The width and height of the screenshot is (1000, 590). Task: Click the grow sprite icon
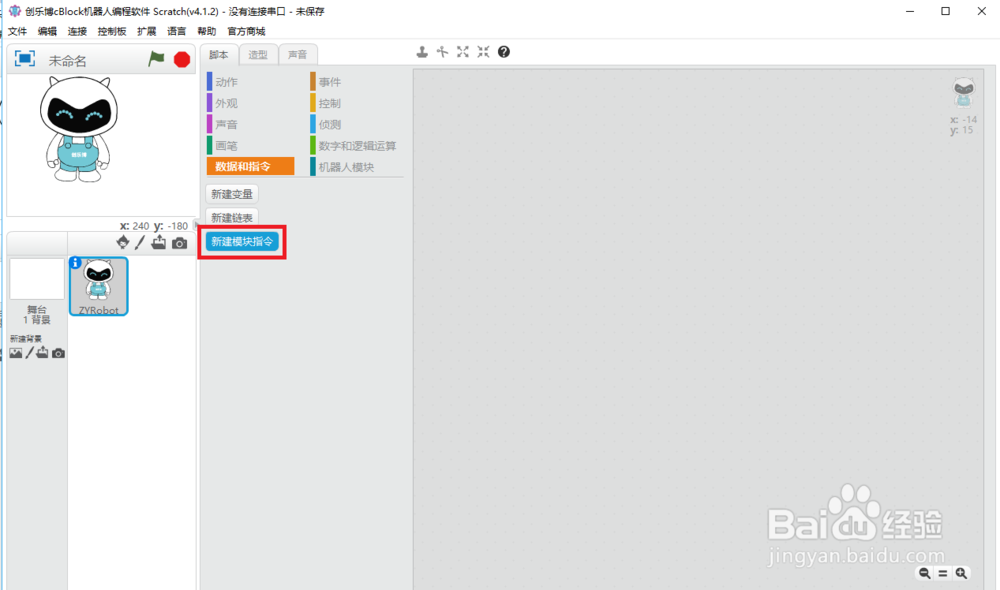tap(462, 51)
